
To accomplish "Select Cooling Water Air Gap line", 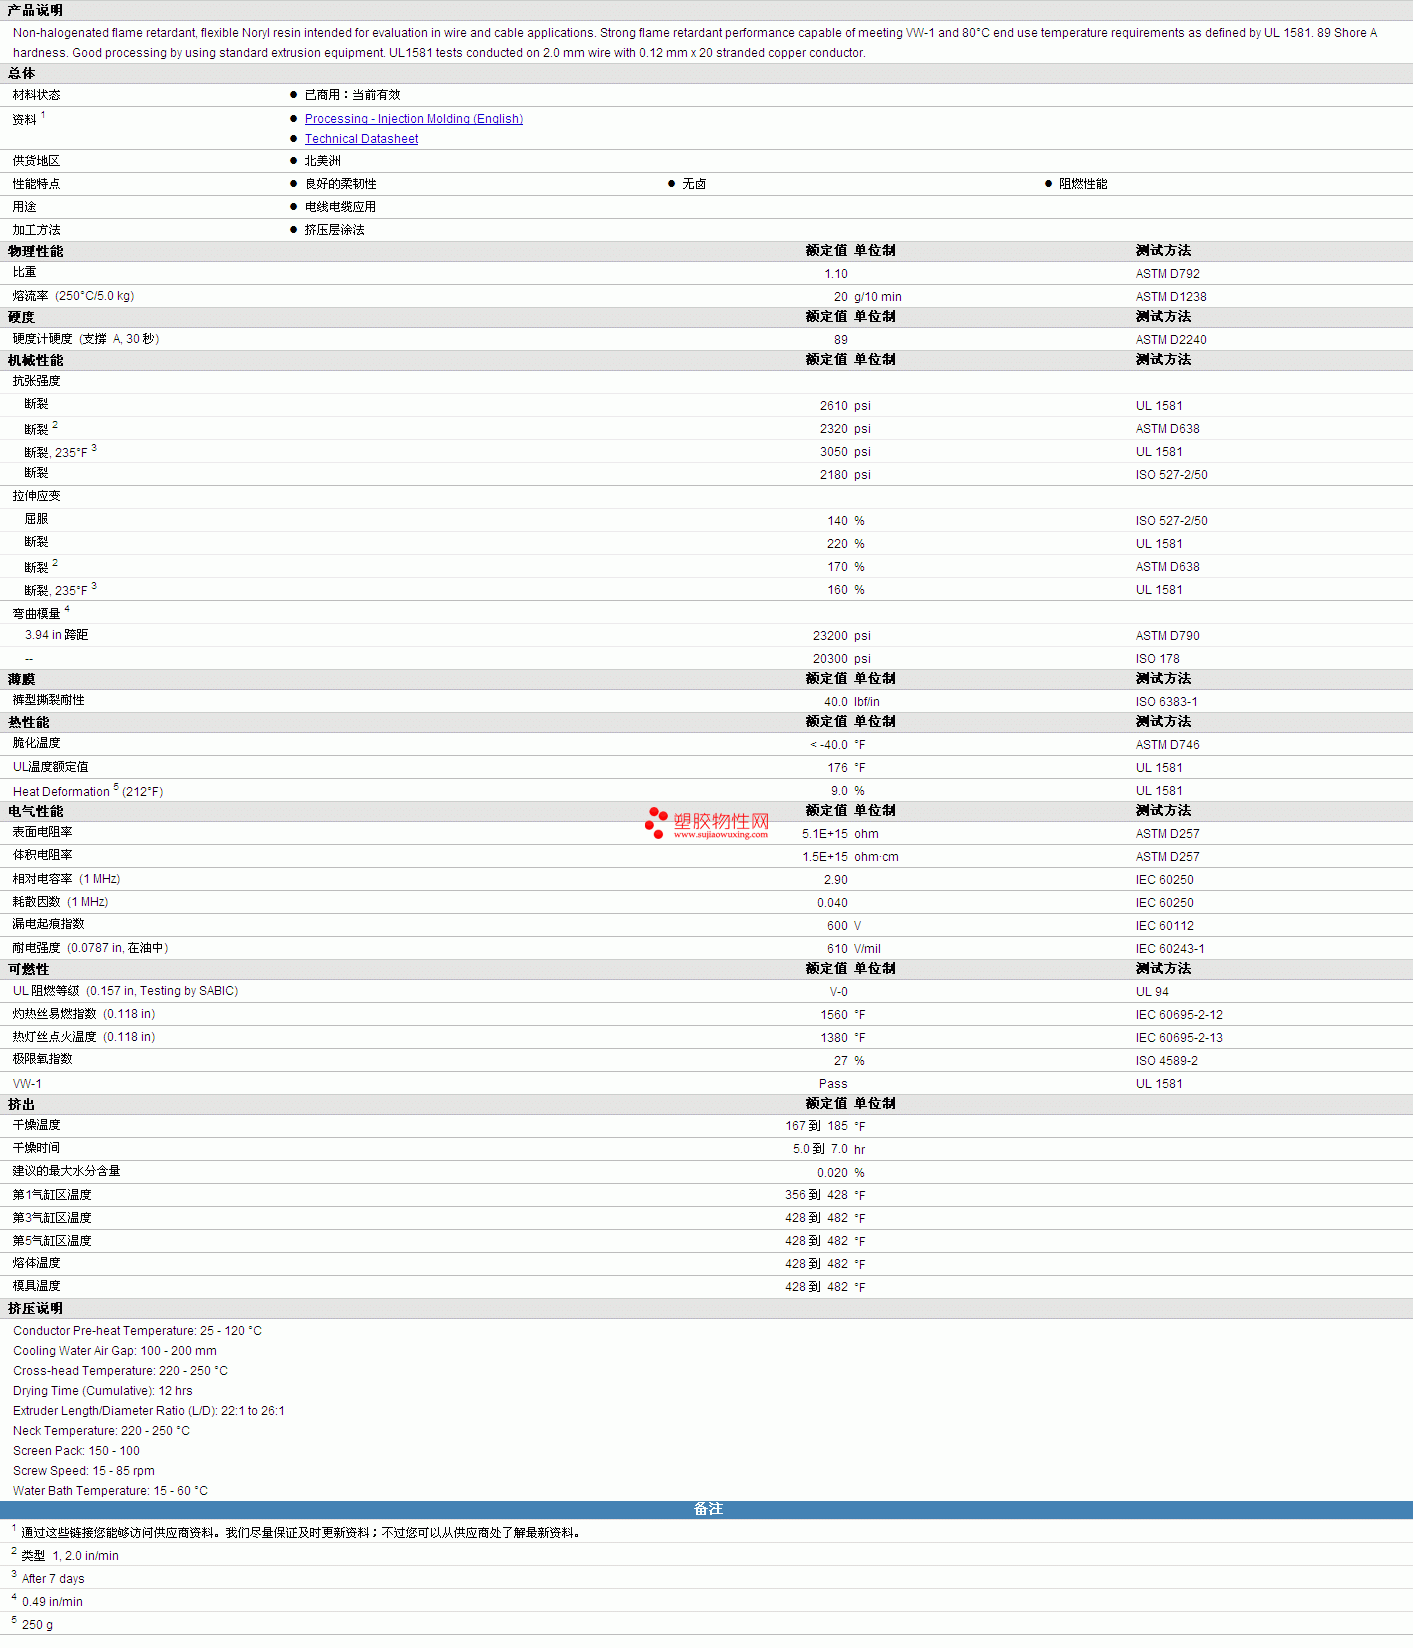I will click(115, 1351).
